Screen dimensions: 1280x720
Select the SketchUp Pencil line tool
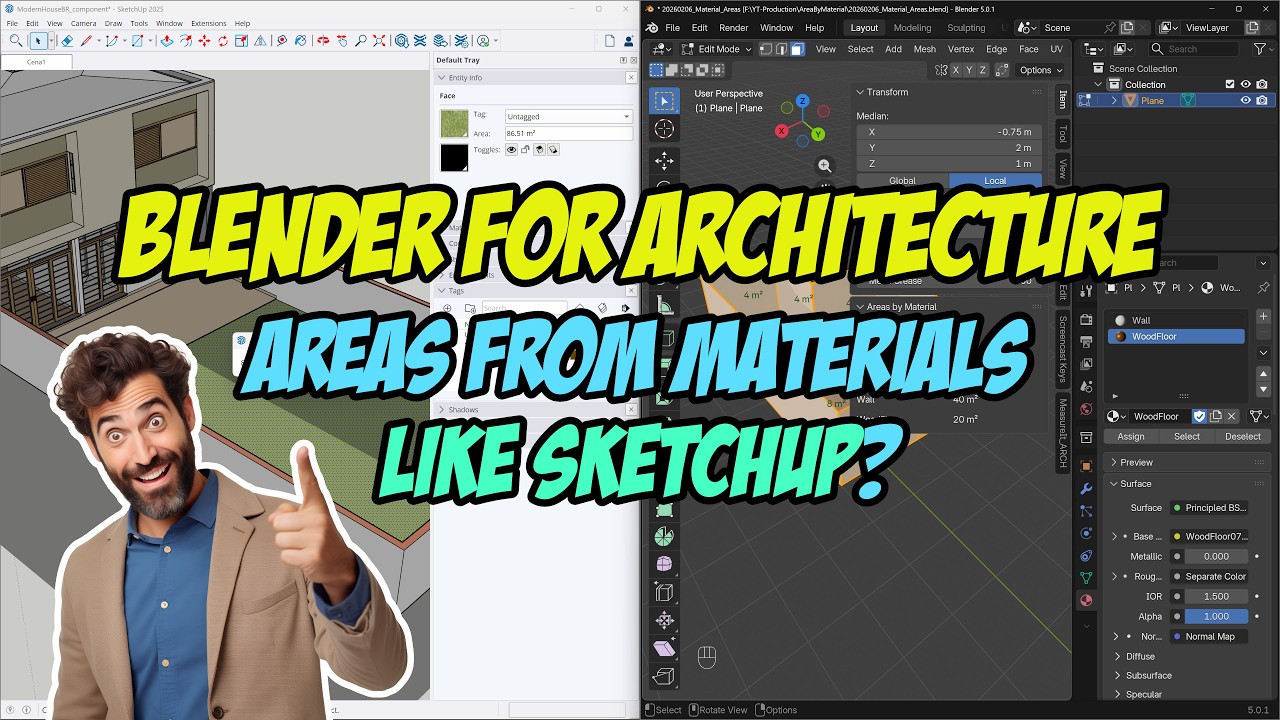(x=86, y=41)
